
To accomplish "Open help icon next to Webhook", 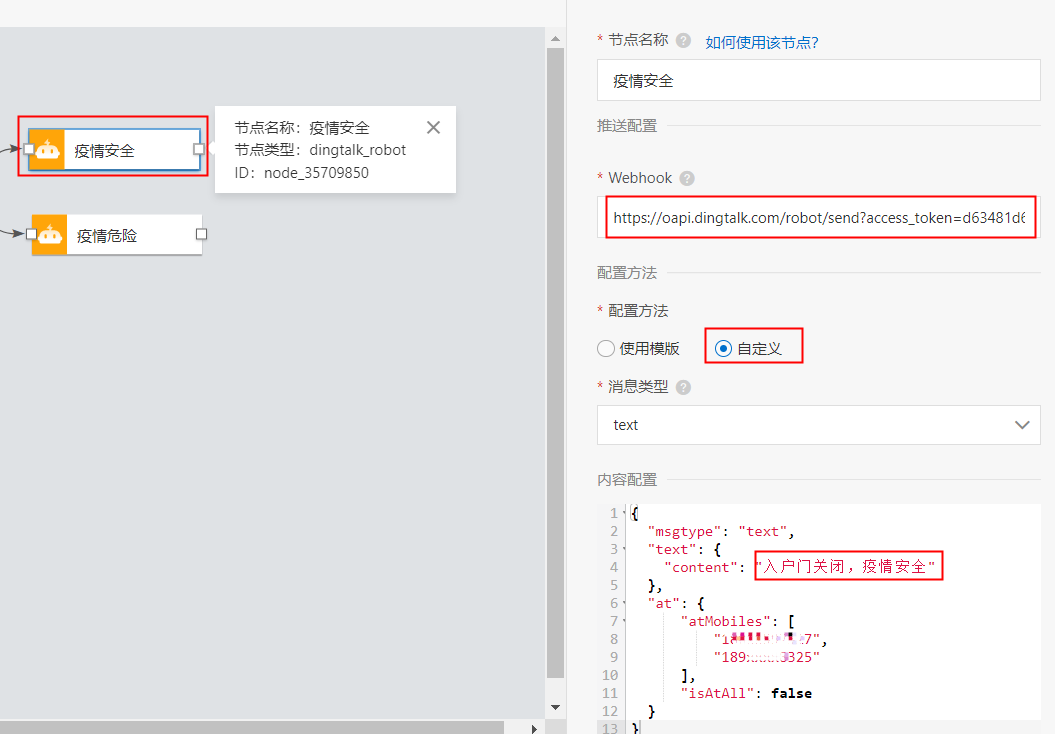I will click(686, 178).
